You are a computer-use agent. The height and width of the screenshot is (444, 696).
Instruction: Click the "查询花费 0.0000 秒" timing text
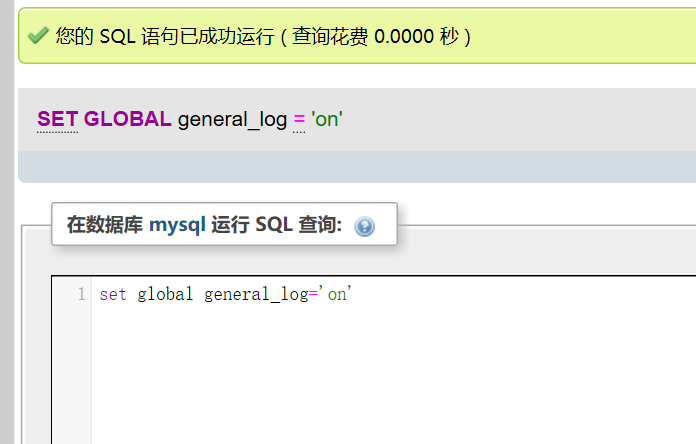pos(375,36)
